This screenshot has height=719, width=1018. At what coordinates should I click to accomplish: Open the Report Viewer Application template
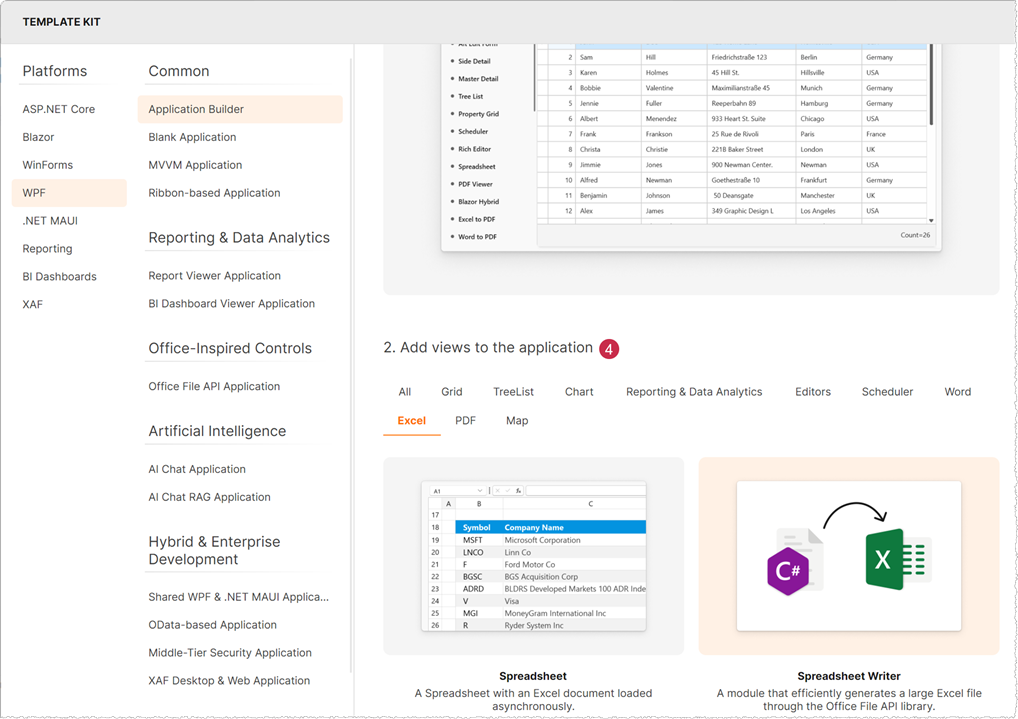click(x=214, y=275)
